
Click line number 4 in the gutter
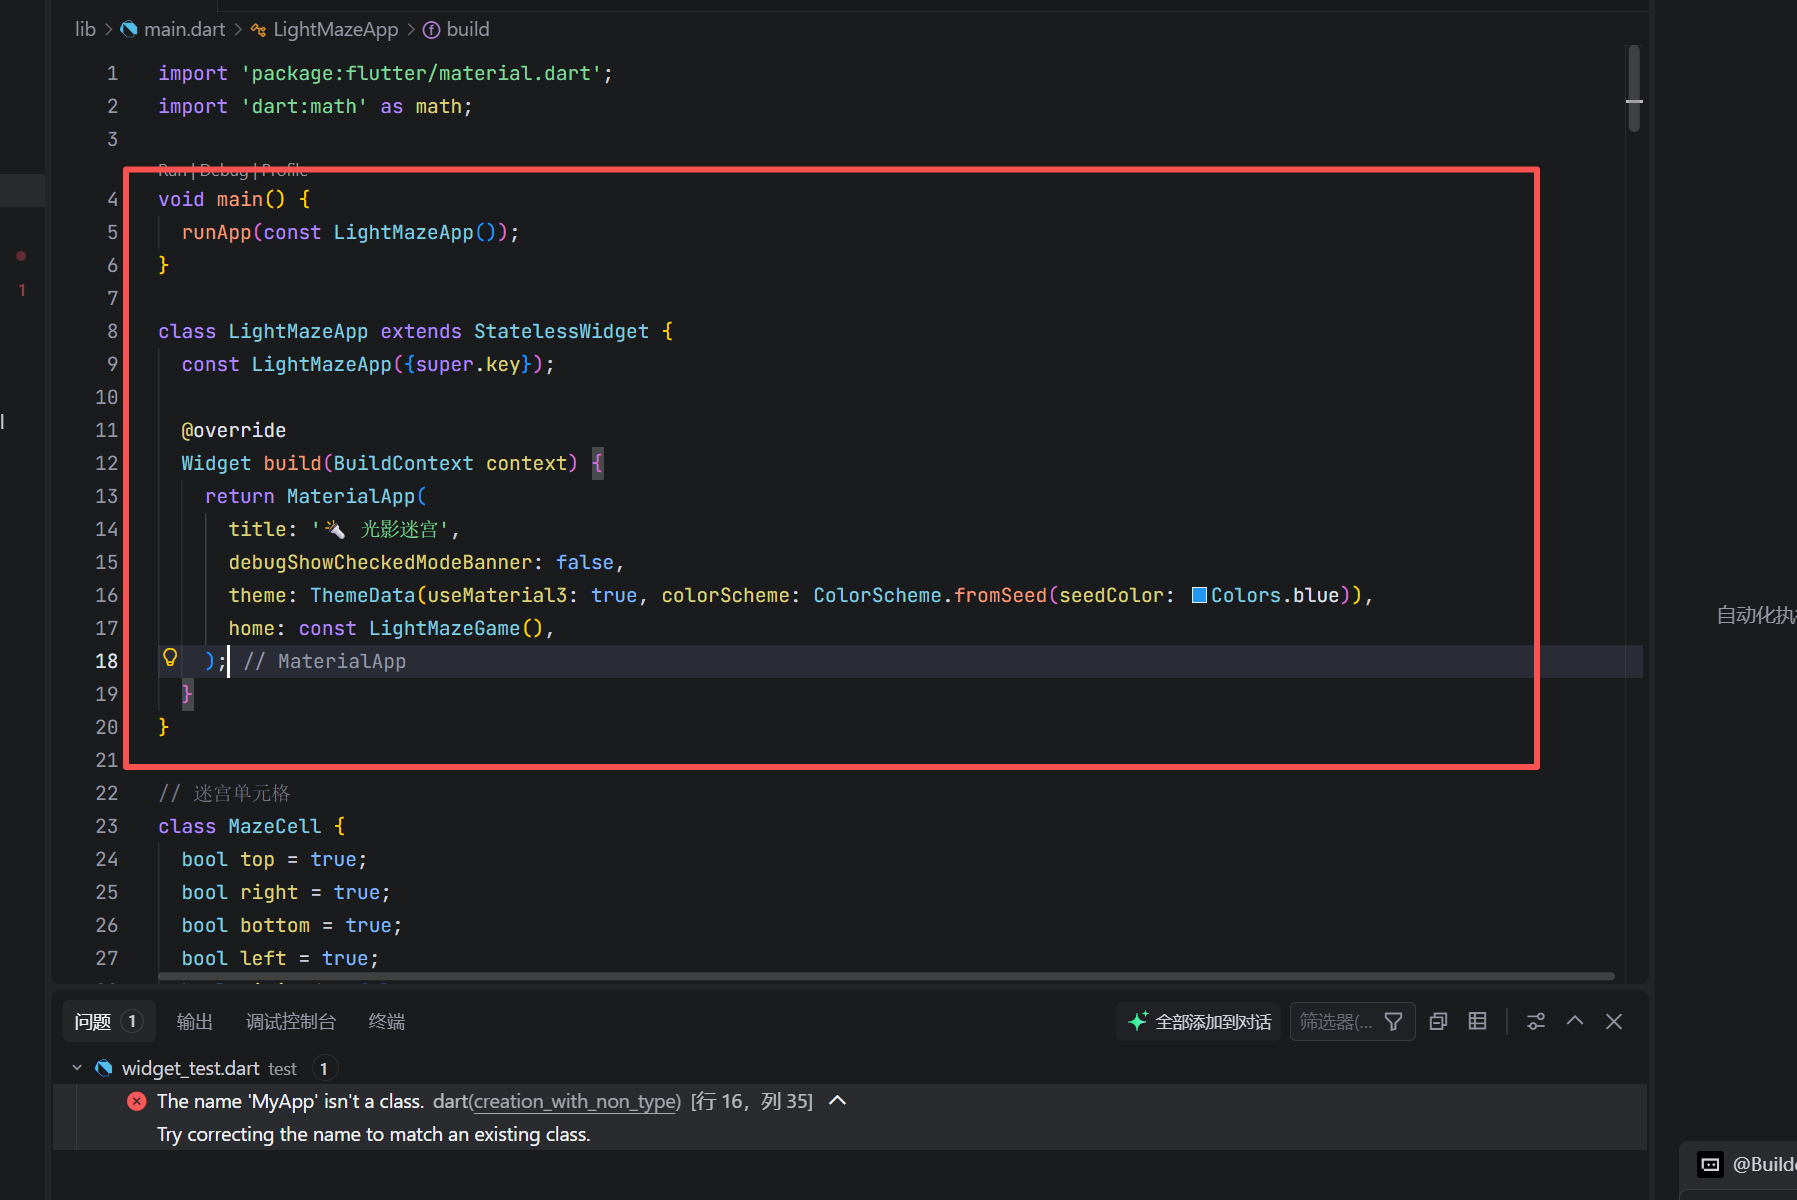click(x=112, y=199)
